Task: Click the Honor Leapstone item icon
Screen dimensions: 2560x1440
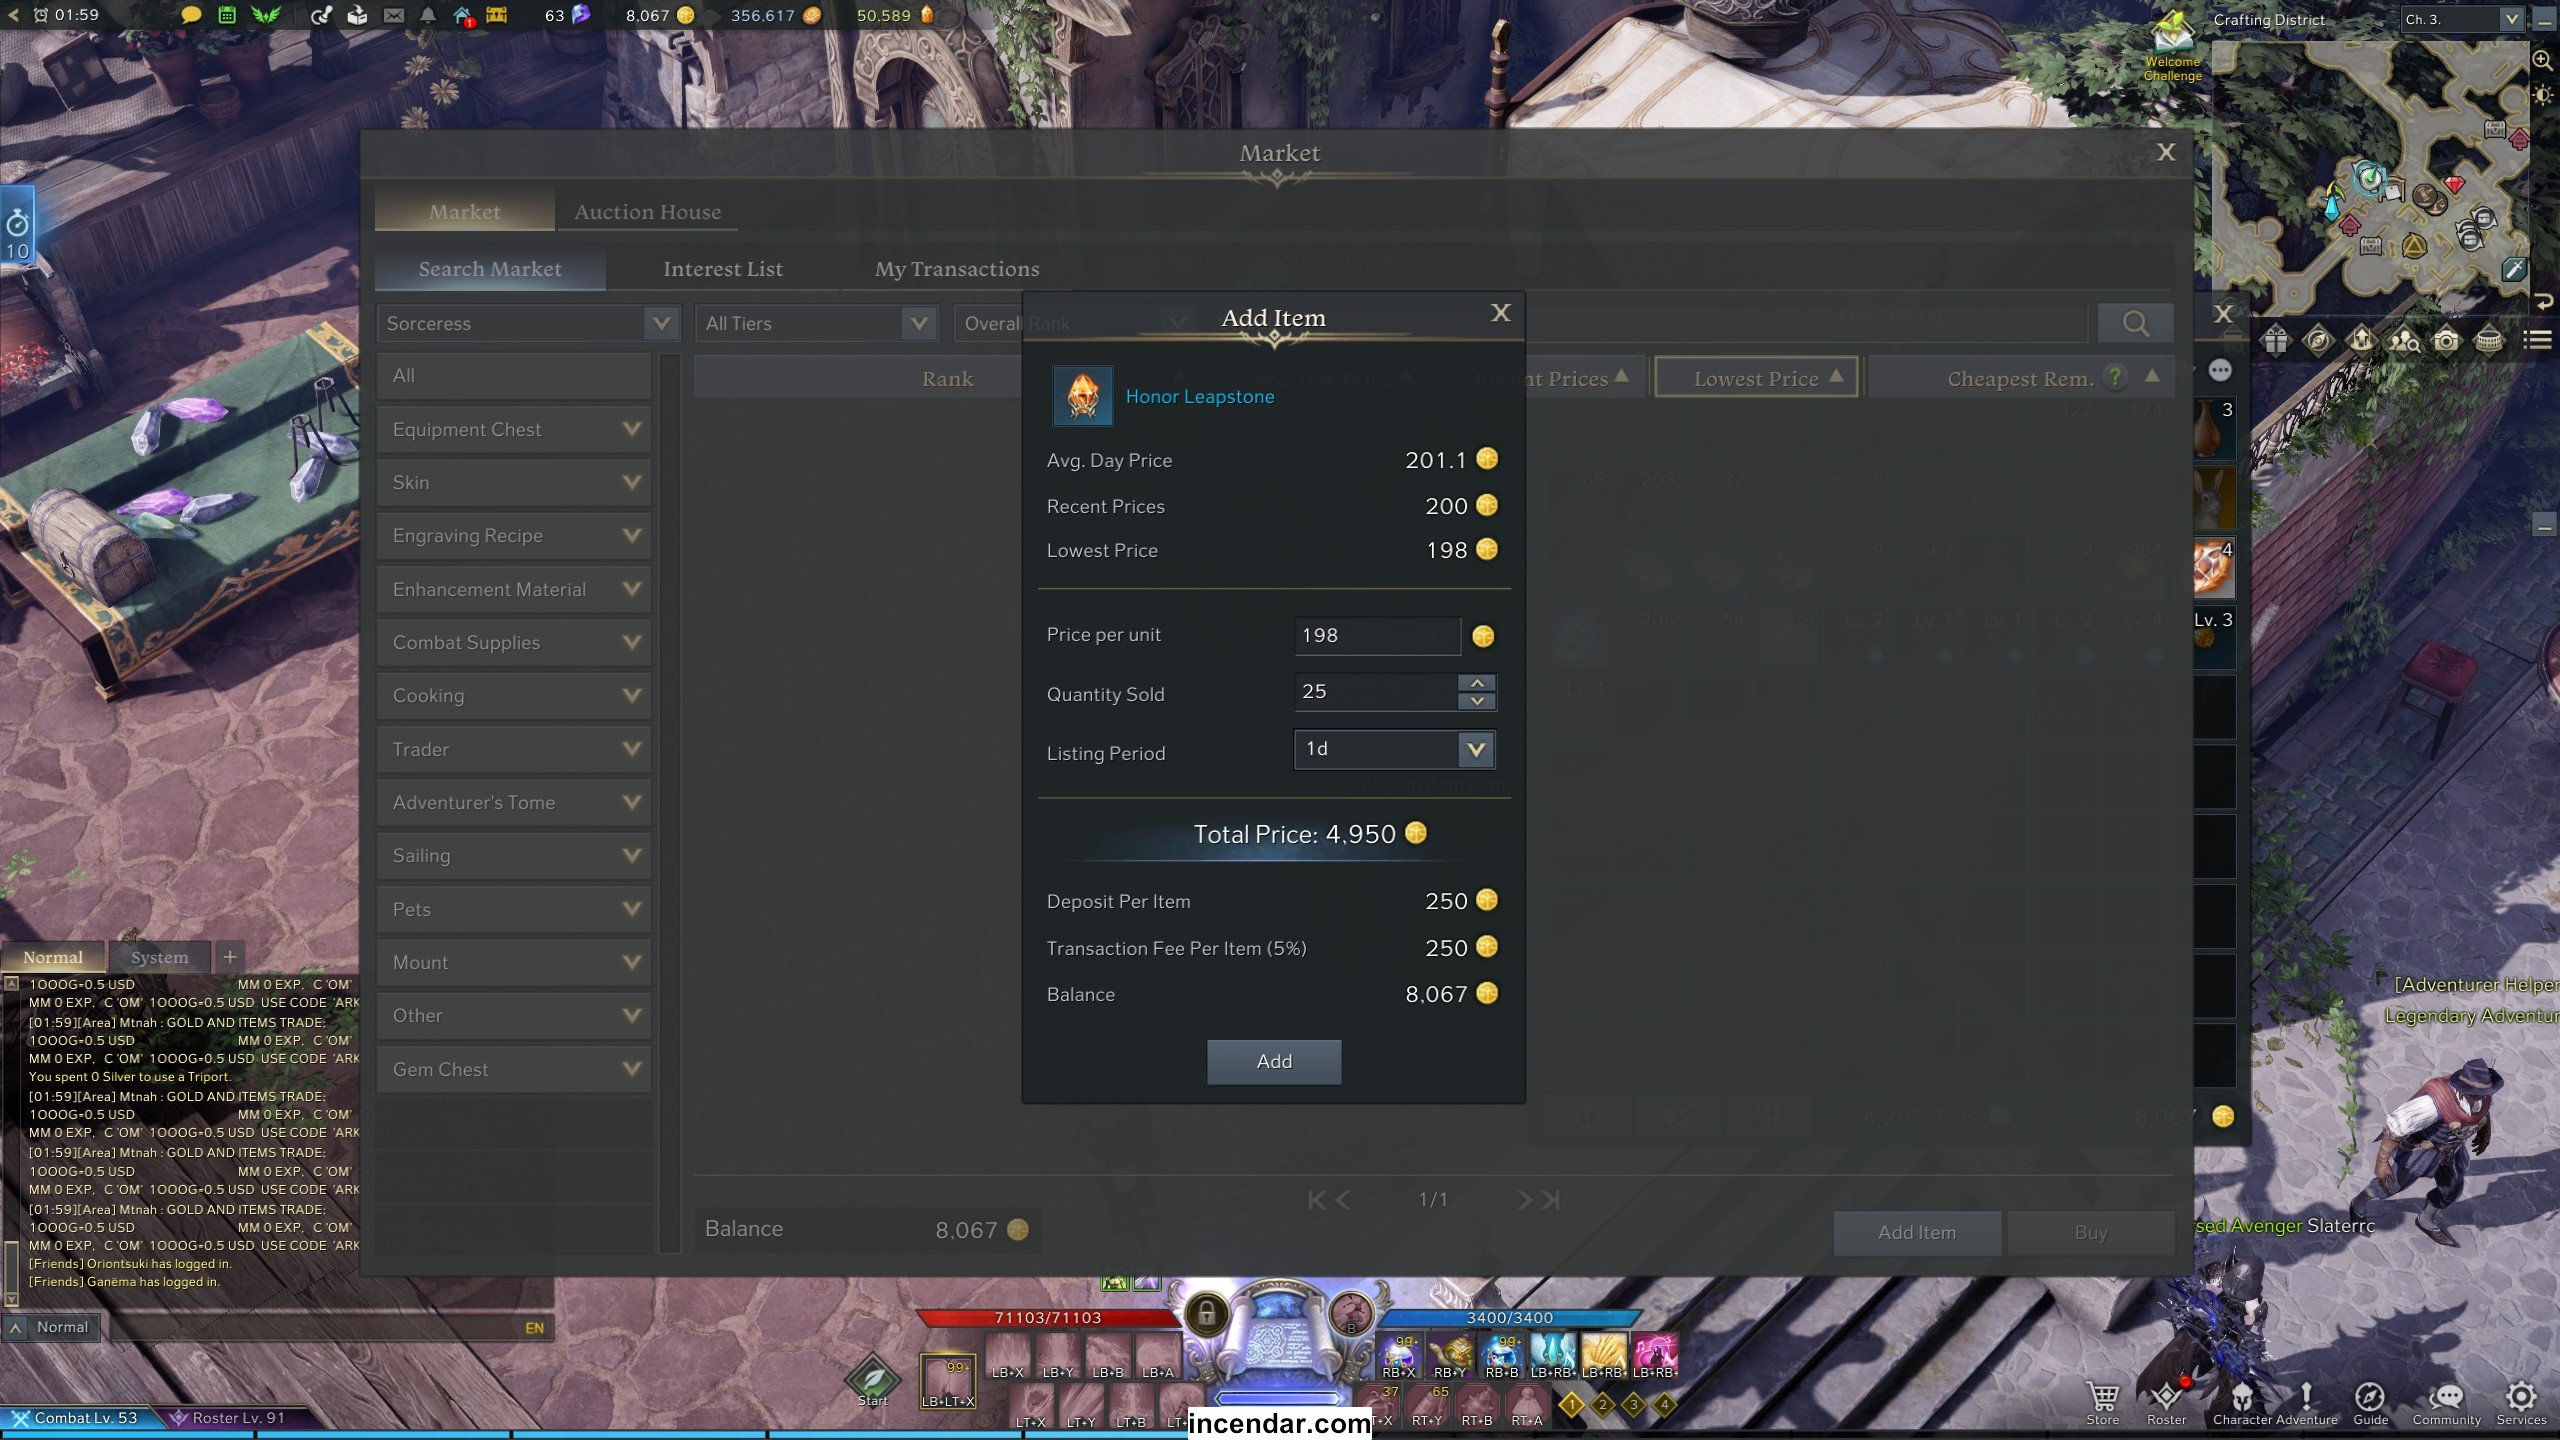Action: click(1082, 396)
